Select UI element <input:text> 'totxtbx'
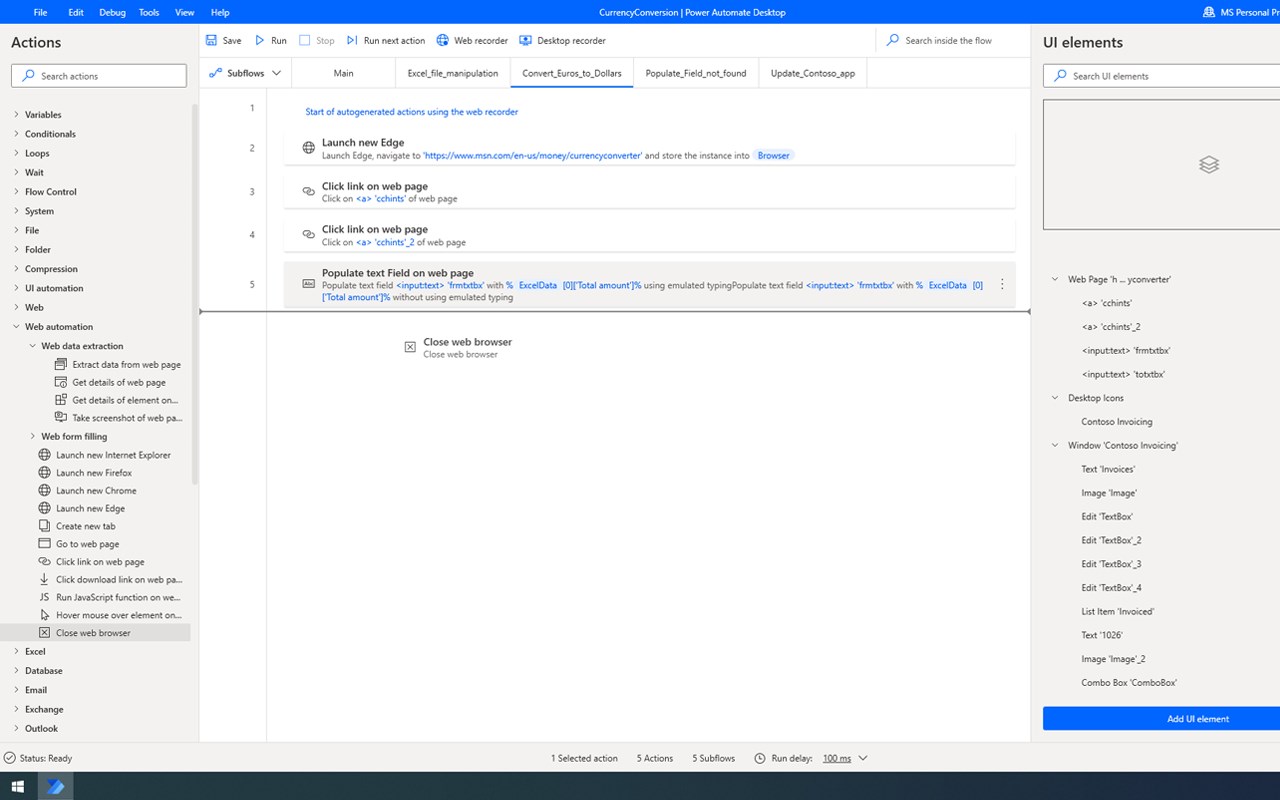The image size is (1280, 800). click(1123, 374)
